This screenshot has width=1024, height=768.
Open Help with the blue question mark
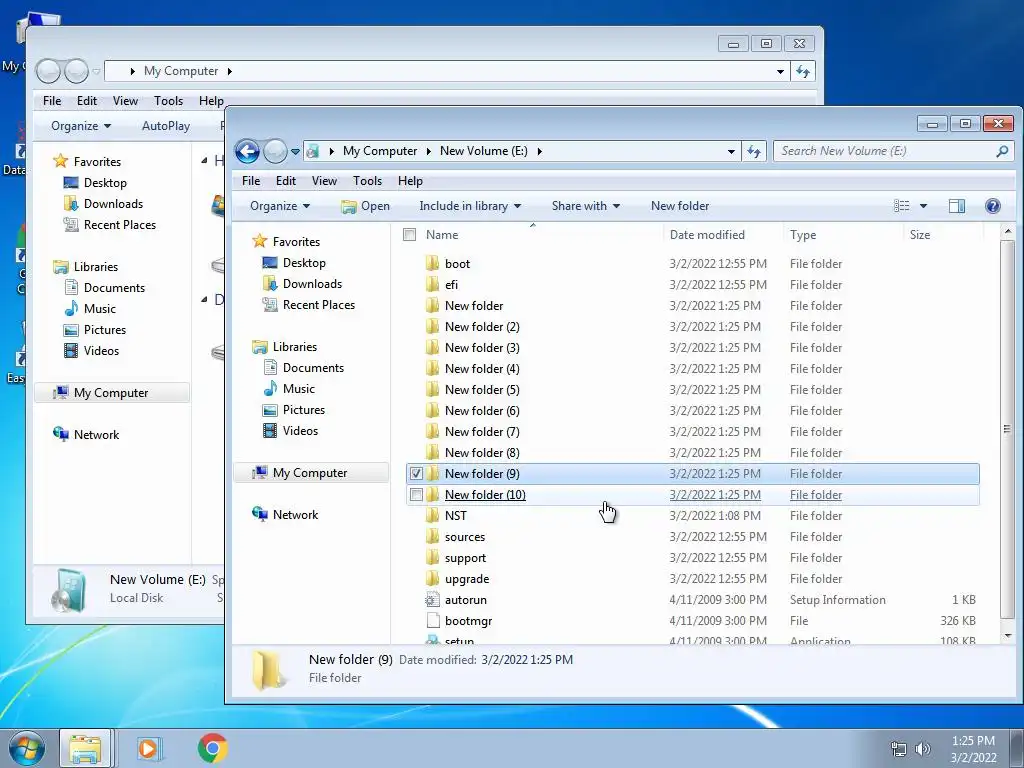993,206
